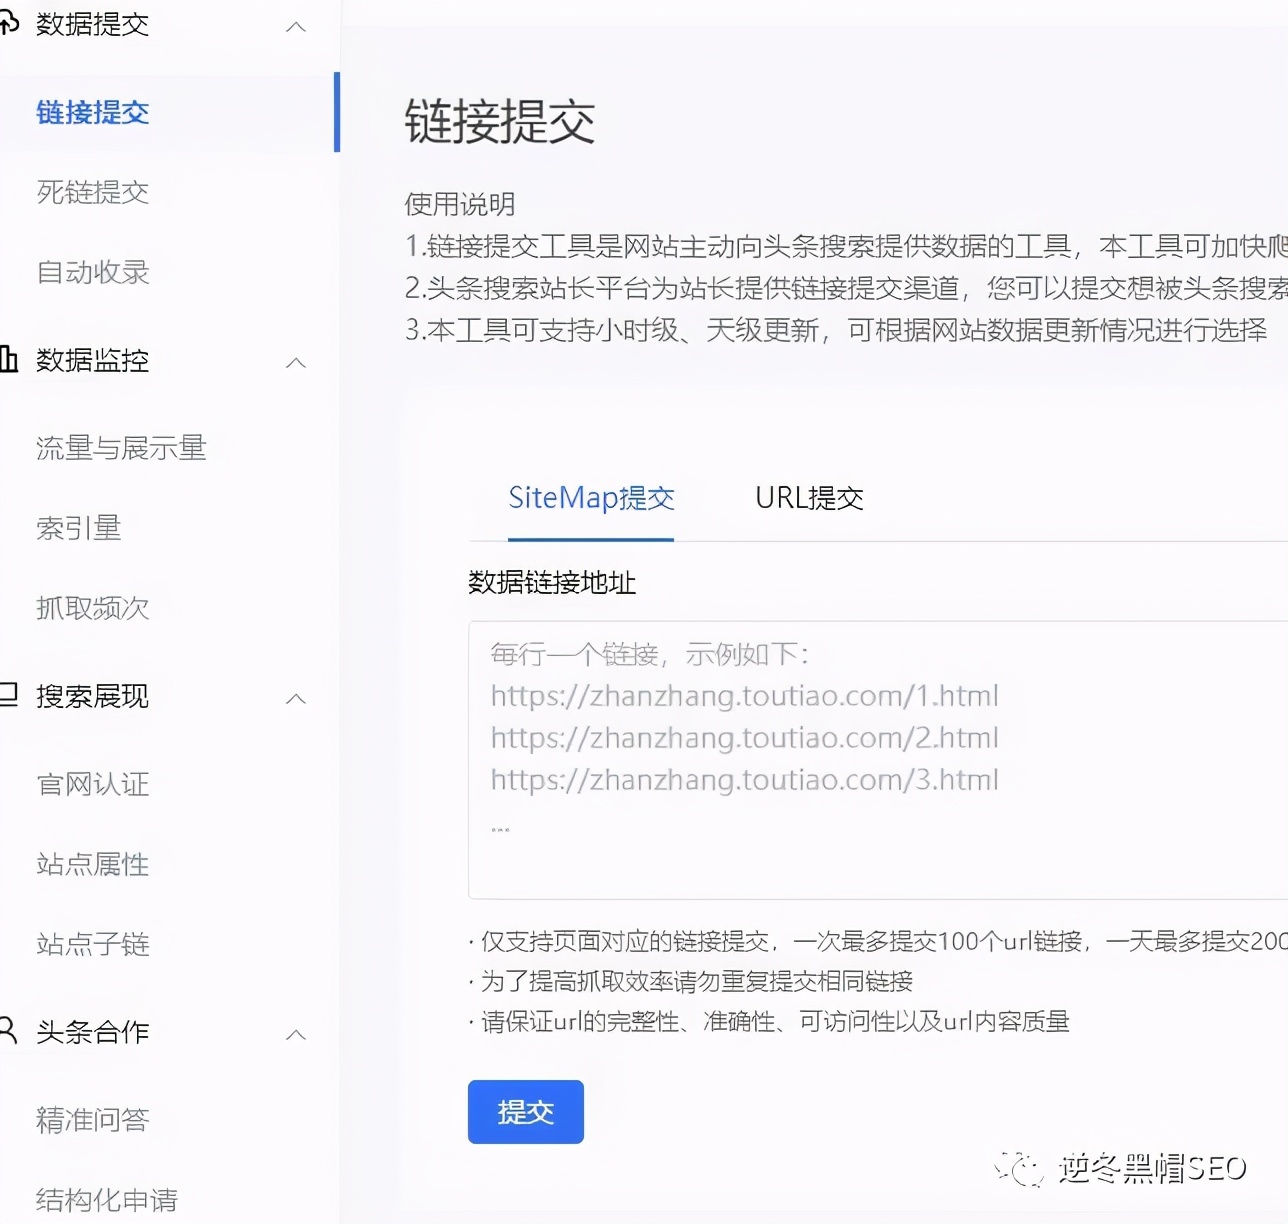Open the 死链提交 page
The height and width of the screenshot is (1224, 1288).
click(92, 192)
